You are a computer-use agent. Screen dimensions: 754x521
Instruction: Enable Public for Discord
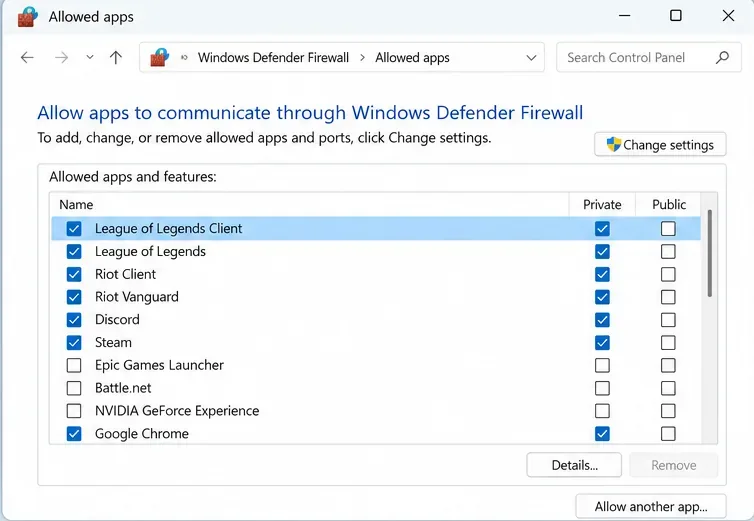pyautogui.click(x=668, y=320)
